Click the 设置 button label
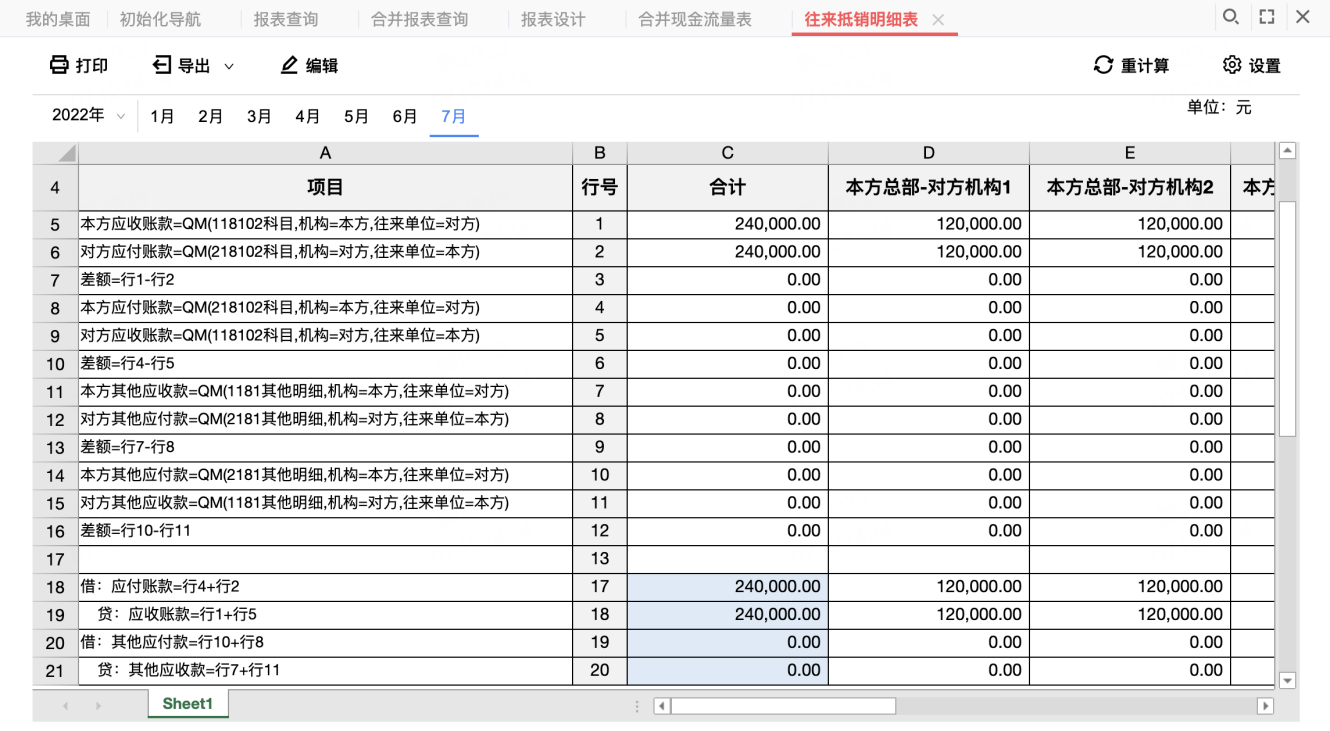Viewport: 1330px width, 731px height. click(x=1265, y=66)
